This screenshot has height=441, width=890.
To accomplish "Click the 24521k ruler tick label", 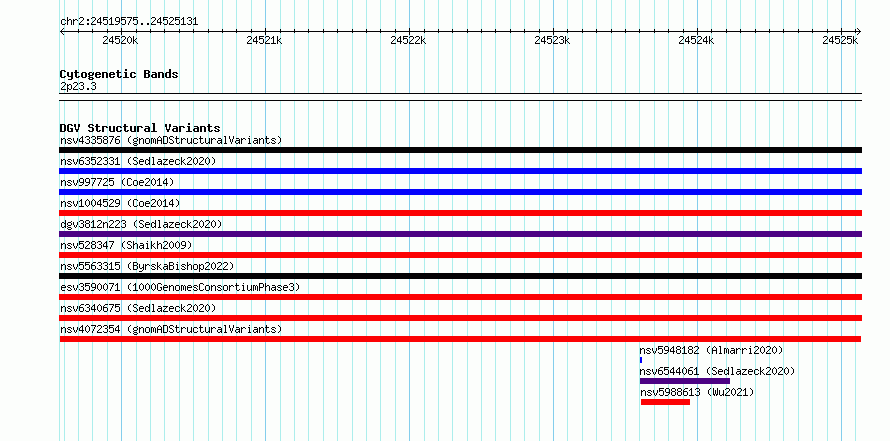I will click(x=265, y=40).
